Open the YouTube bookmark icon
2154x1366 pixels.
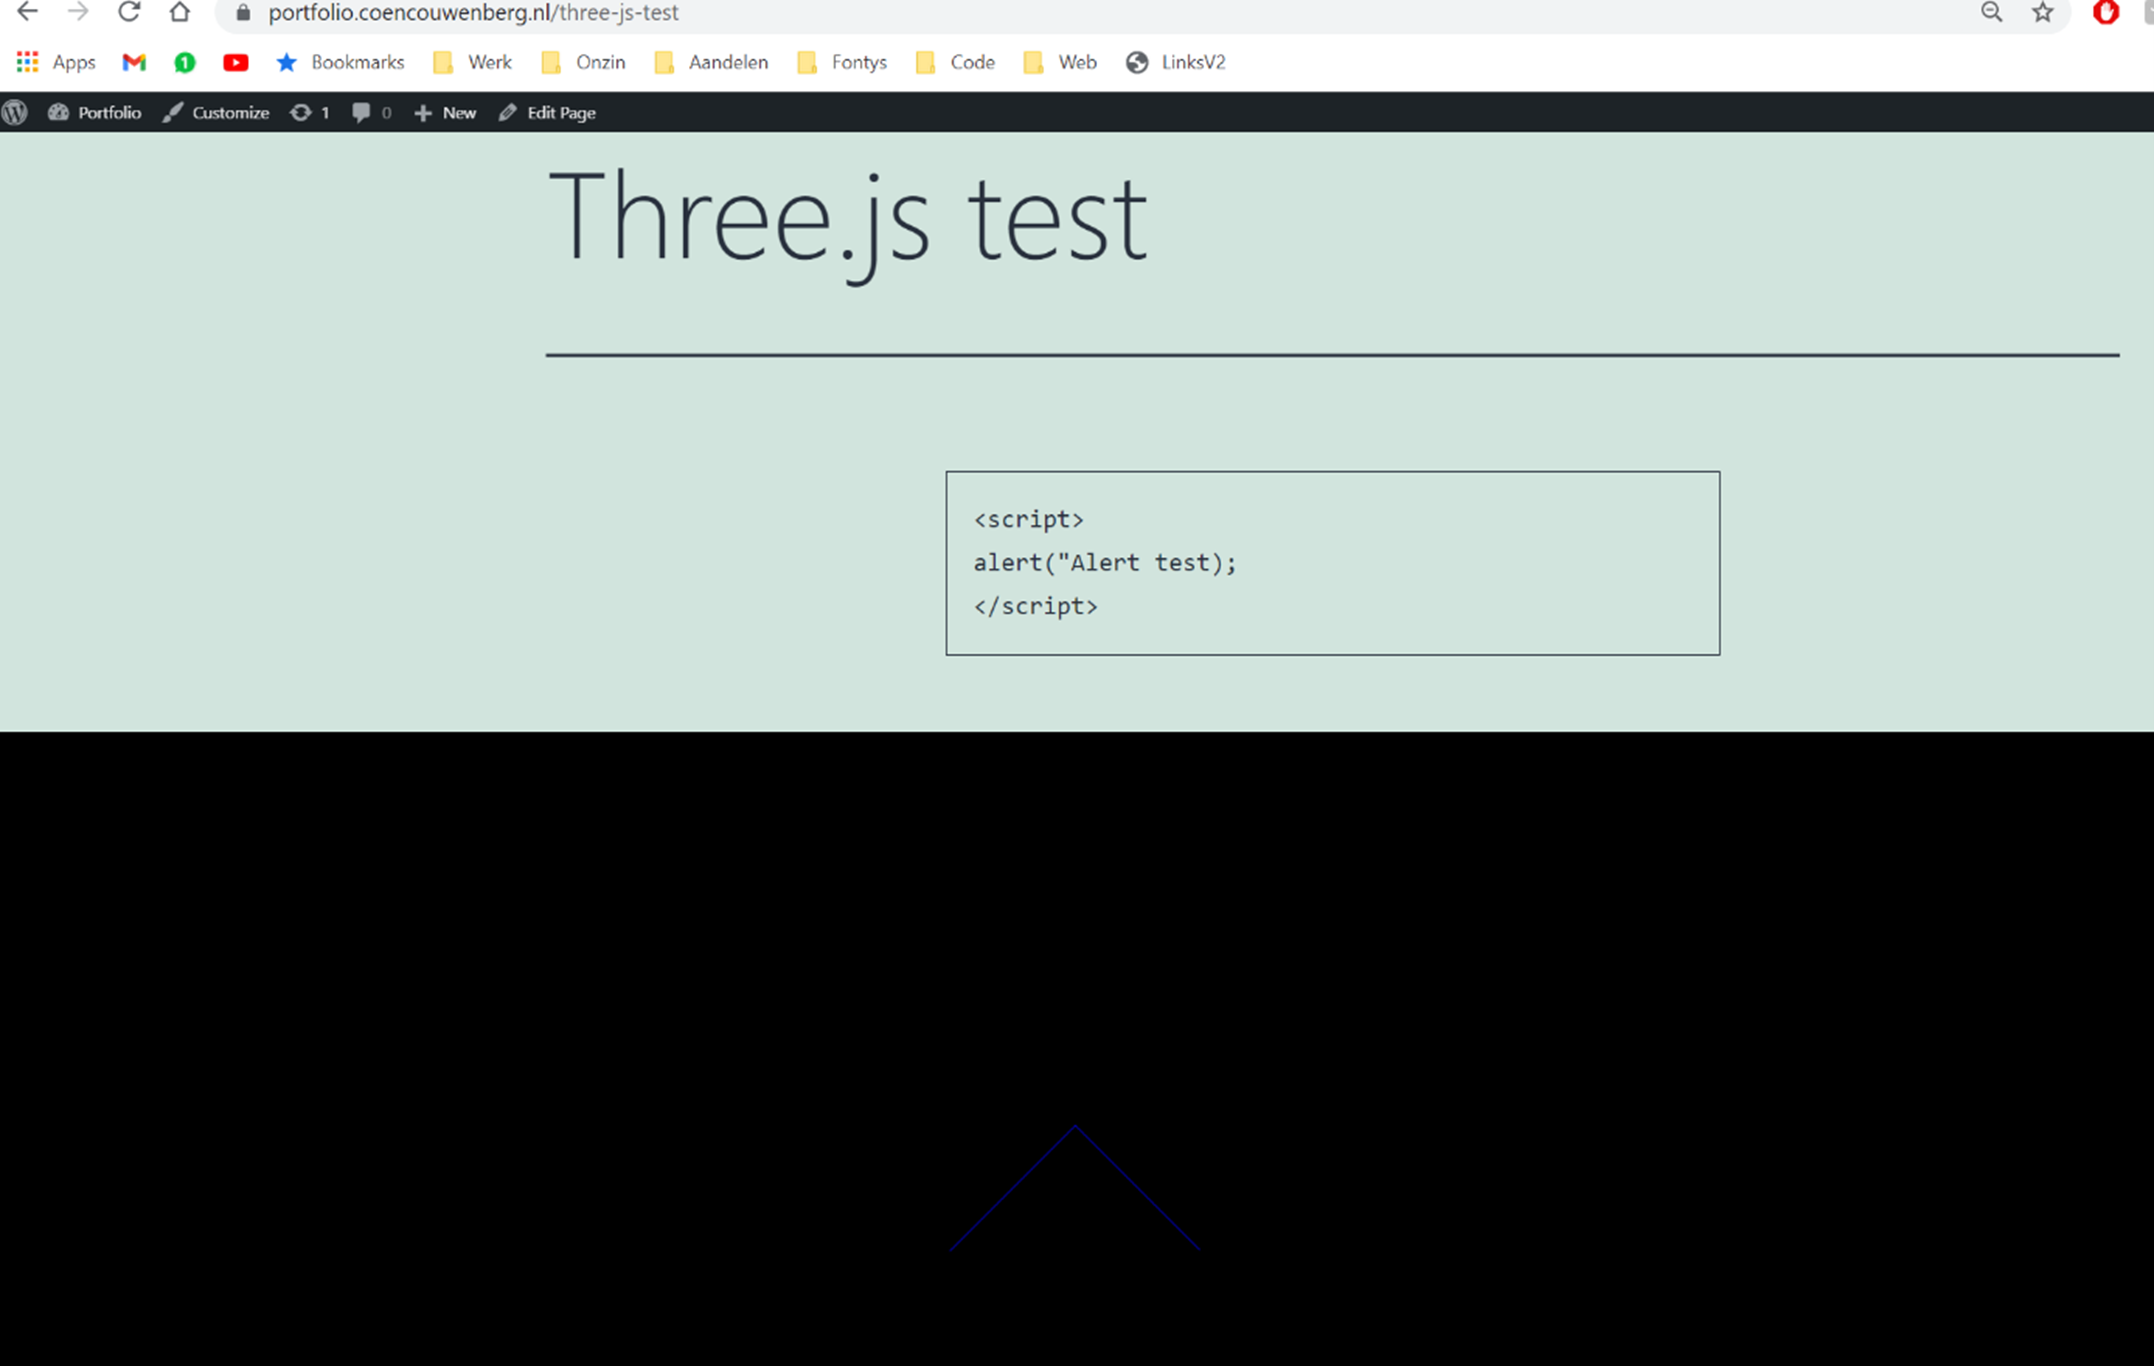tap(236, 62)
